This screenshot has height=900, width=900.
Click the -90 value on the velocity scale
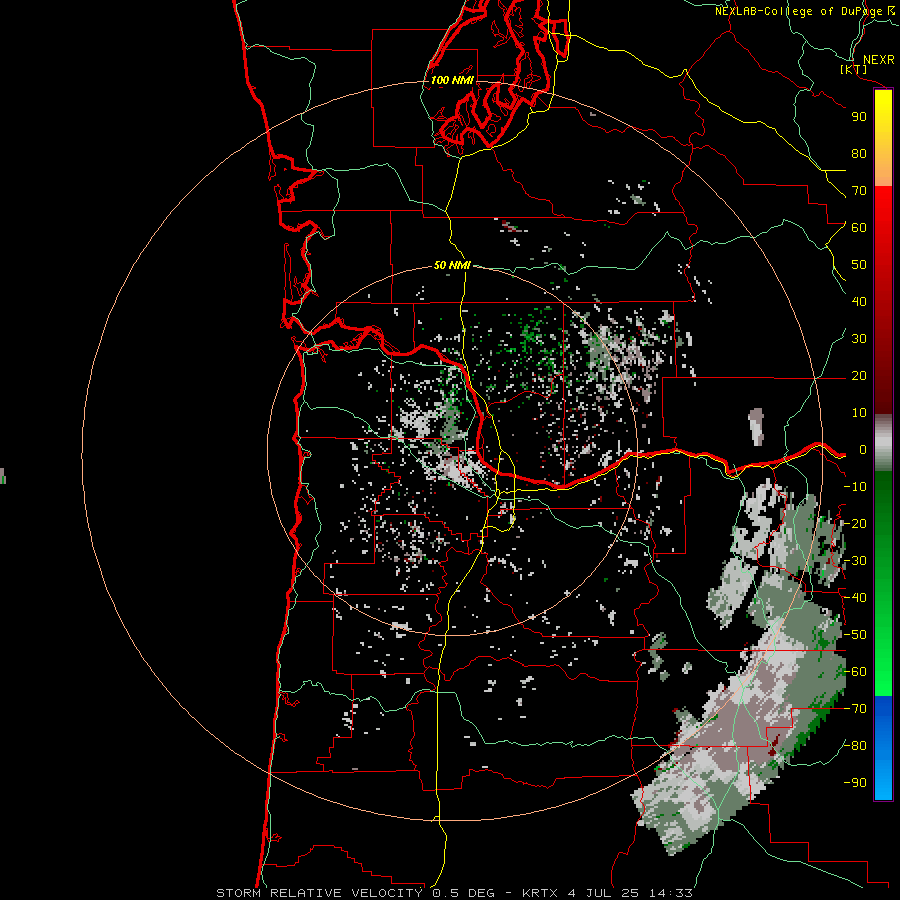[855, 783]
